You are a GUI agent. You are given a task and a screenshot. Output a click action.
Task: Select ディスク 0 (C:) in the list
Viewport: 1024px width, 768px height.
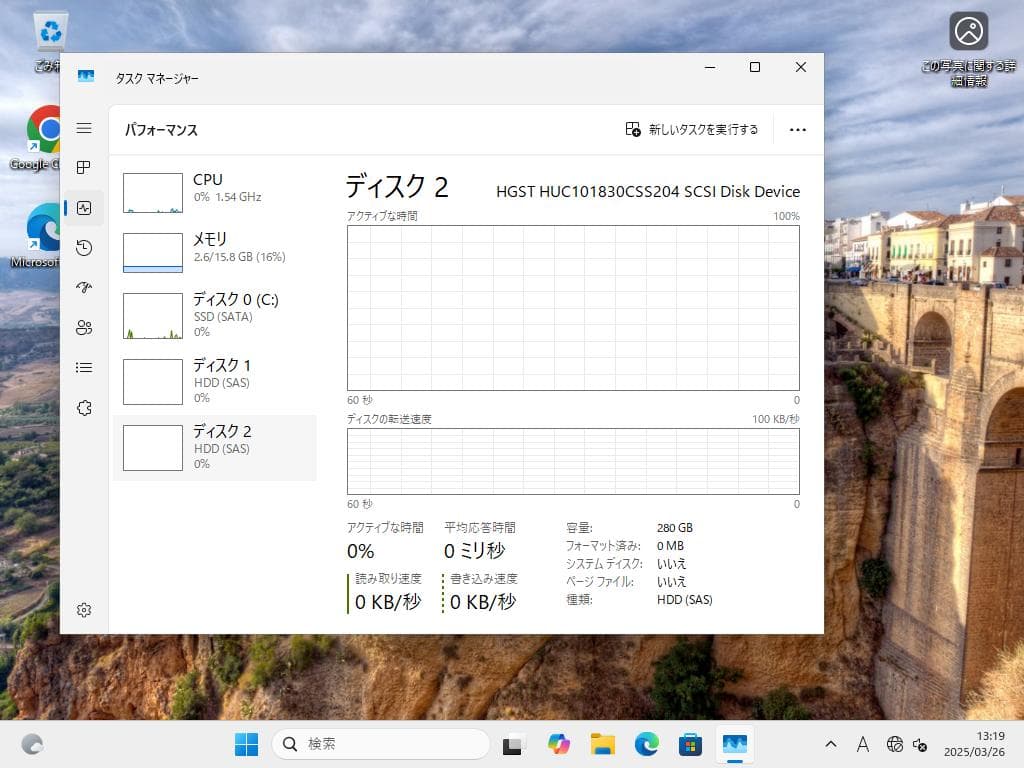click(x=215, y=315)
